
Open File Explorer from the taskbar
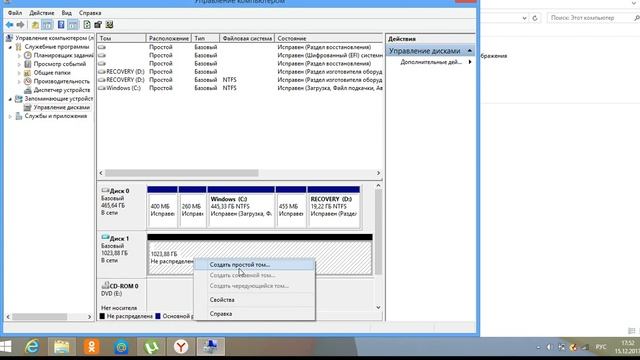coord(62,347)
